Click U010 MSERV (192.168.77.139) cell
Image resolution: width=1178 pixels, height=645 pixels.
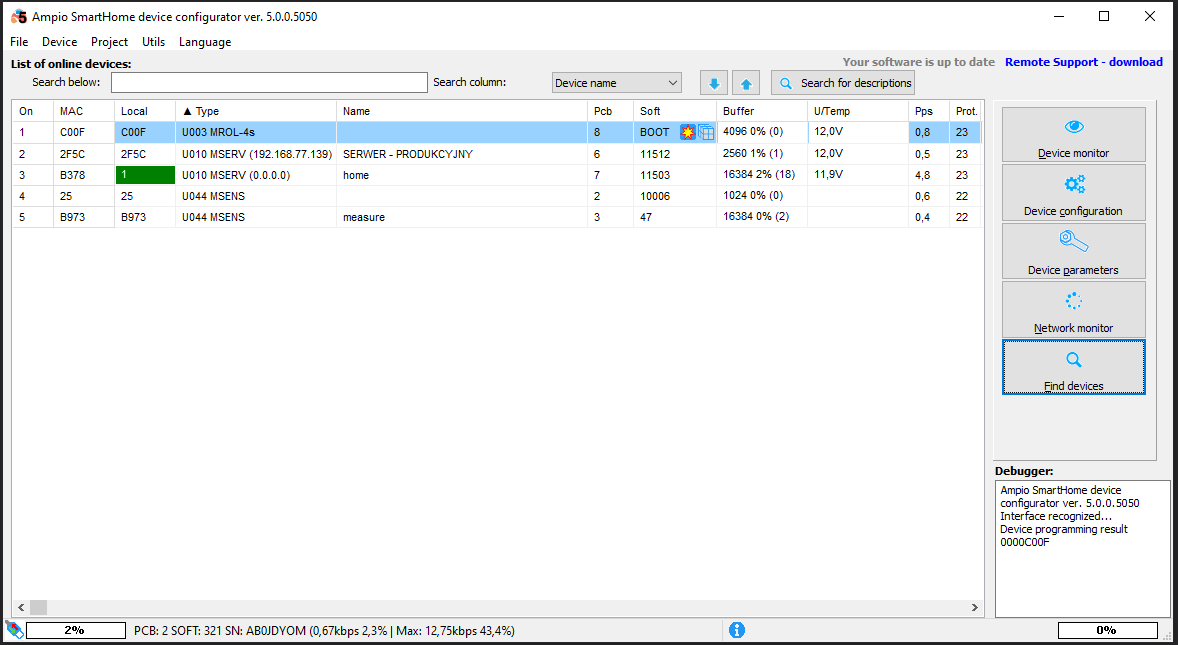256,154
